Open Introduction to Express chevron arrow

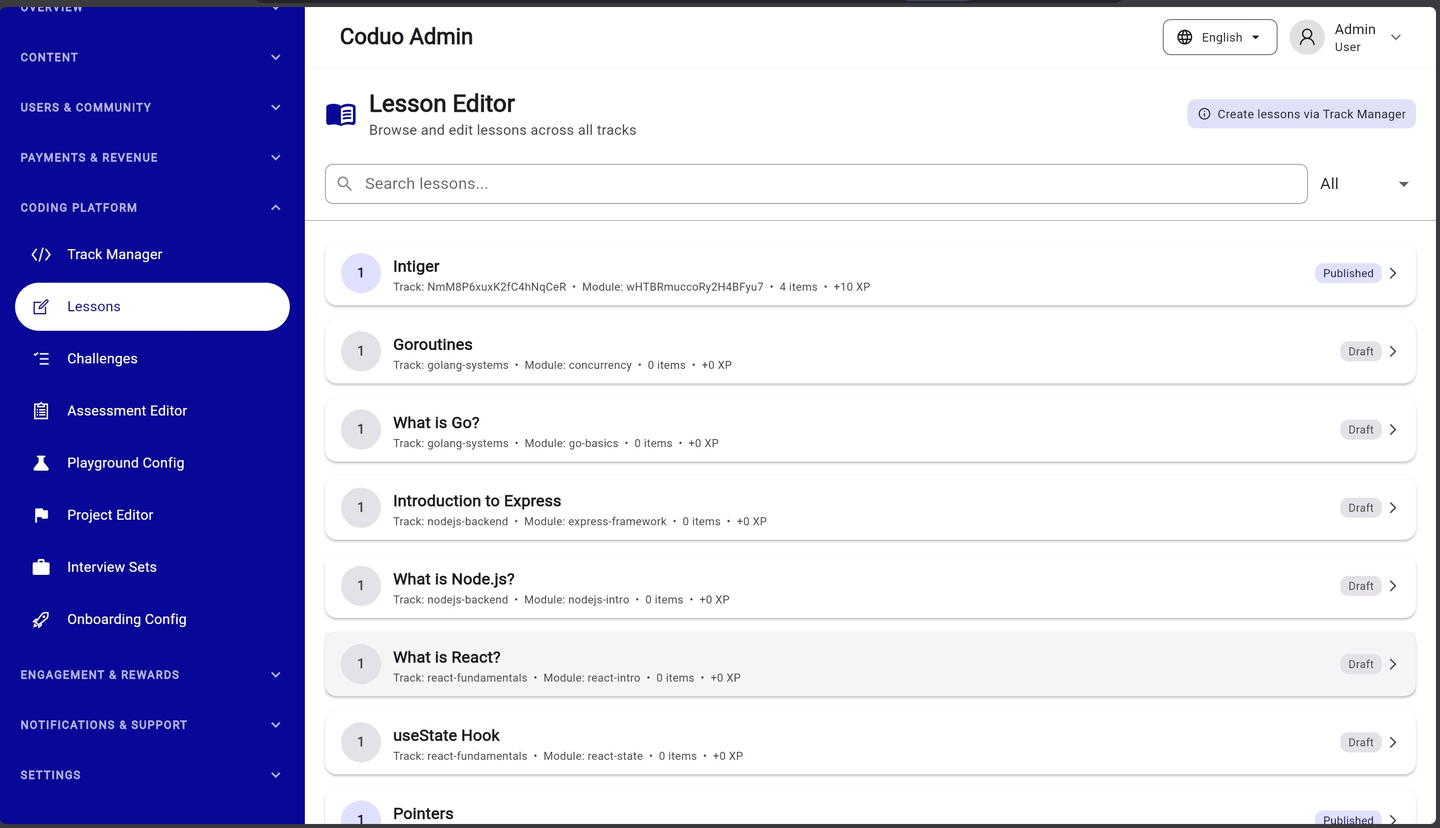pos(1394,508)
